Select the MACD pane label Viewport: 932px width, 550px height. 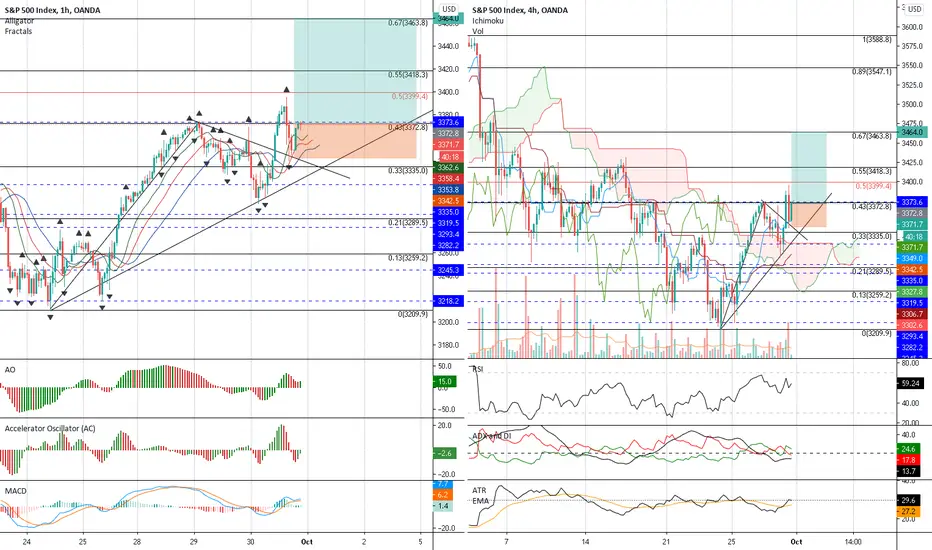tap(15, 491)
